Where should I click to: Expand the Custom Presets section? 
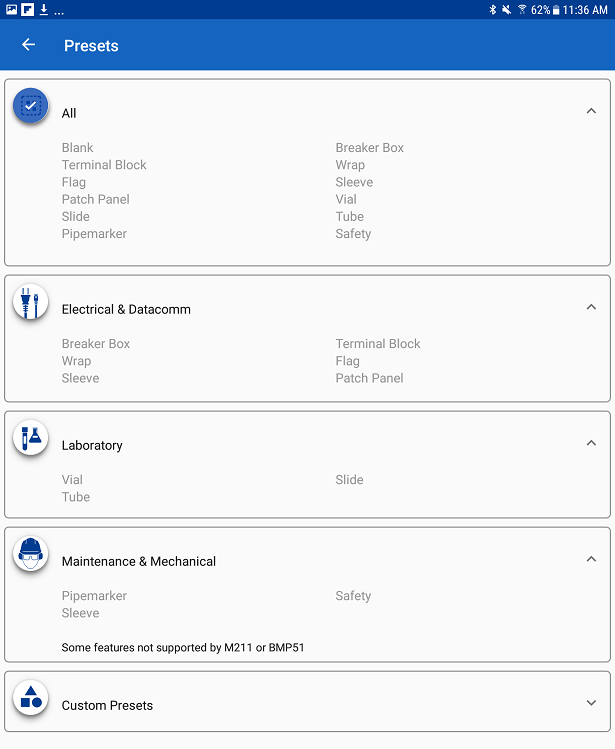pyautogui.click(x=591, y=704)
